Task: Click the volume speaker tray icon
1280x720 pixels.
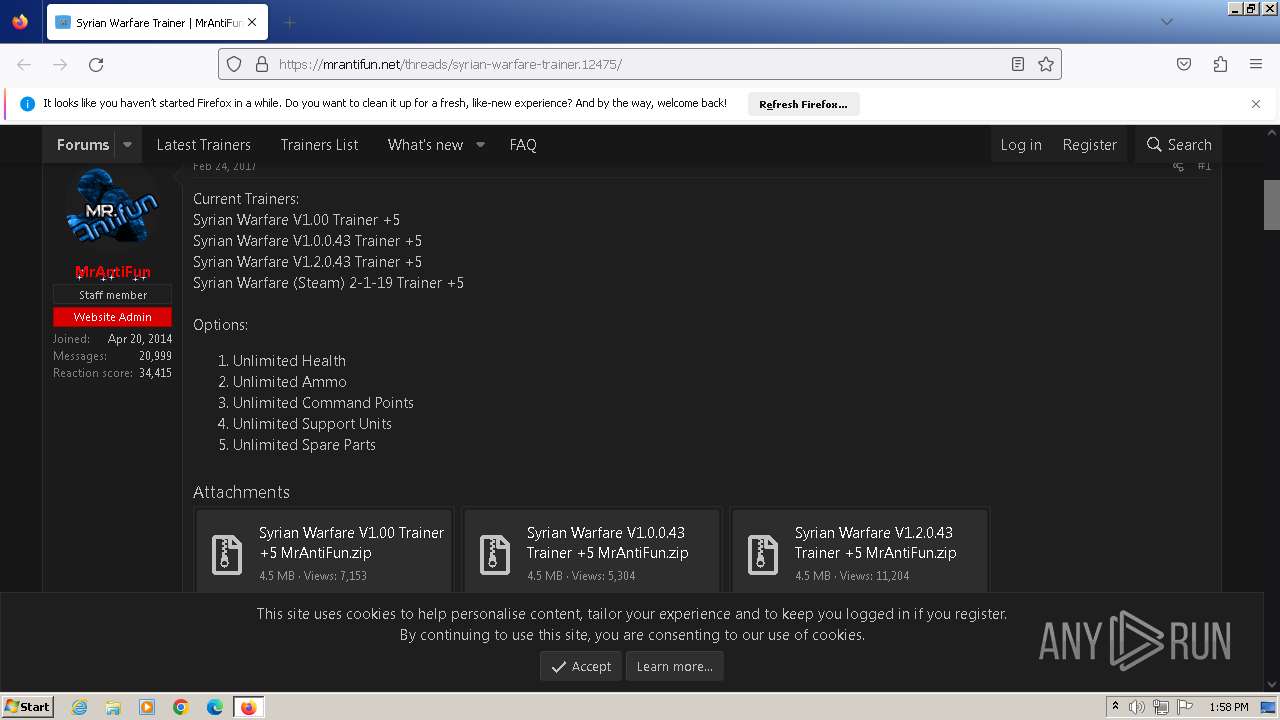Action: click(x=1137, y=707)
